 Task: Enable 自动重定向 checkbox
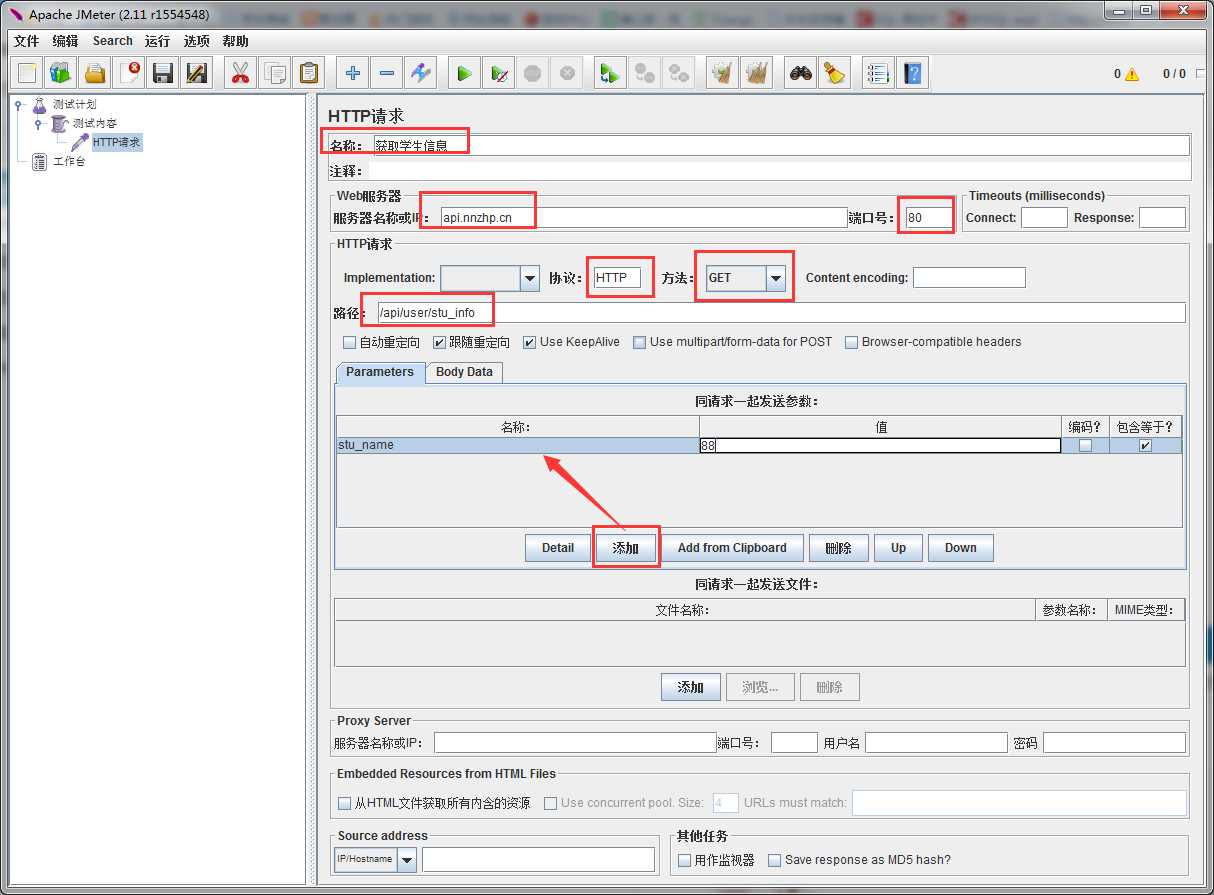[x=349, y=342]
